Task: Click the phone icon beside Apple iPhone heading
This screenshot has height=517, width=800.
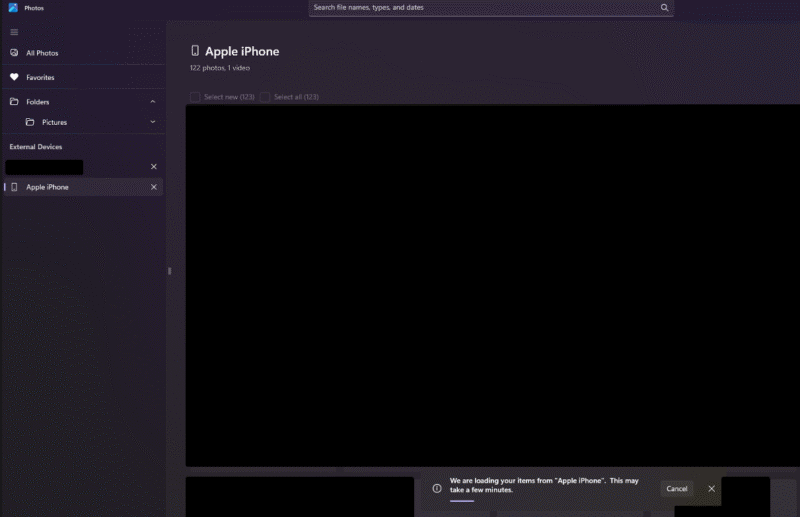Action: pyautogui.click(x=195, y=51)
